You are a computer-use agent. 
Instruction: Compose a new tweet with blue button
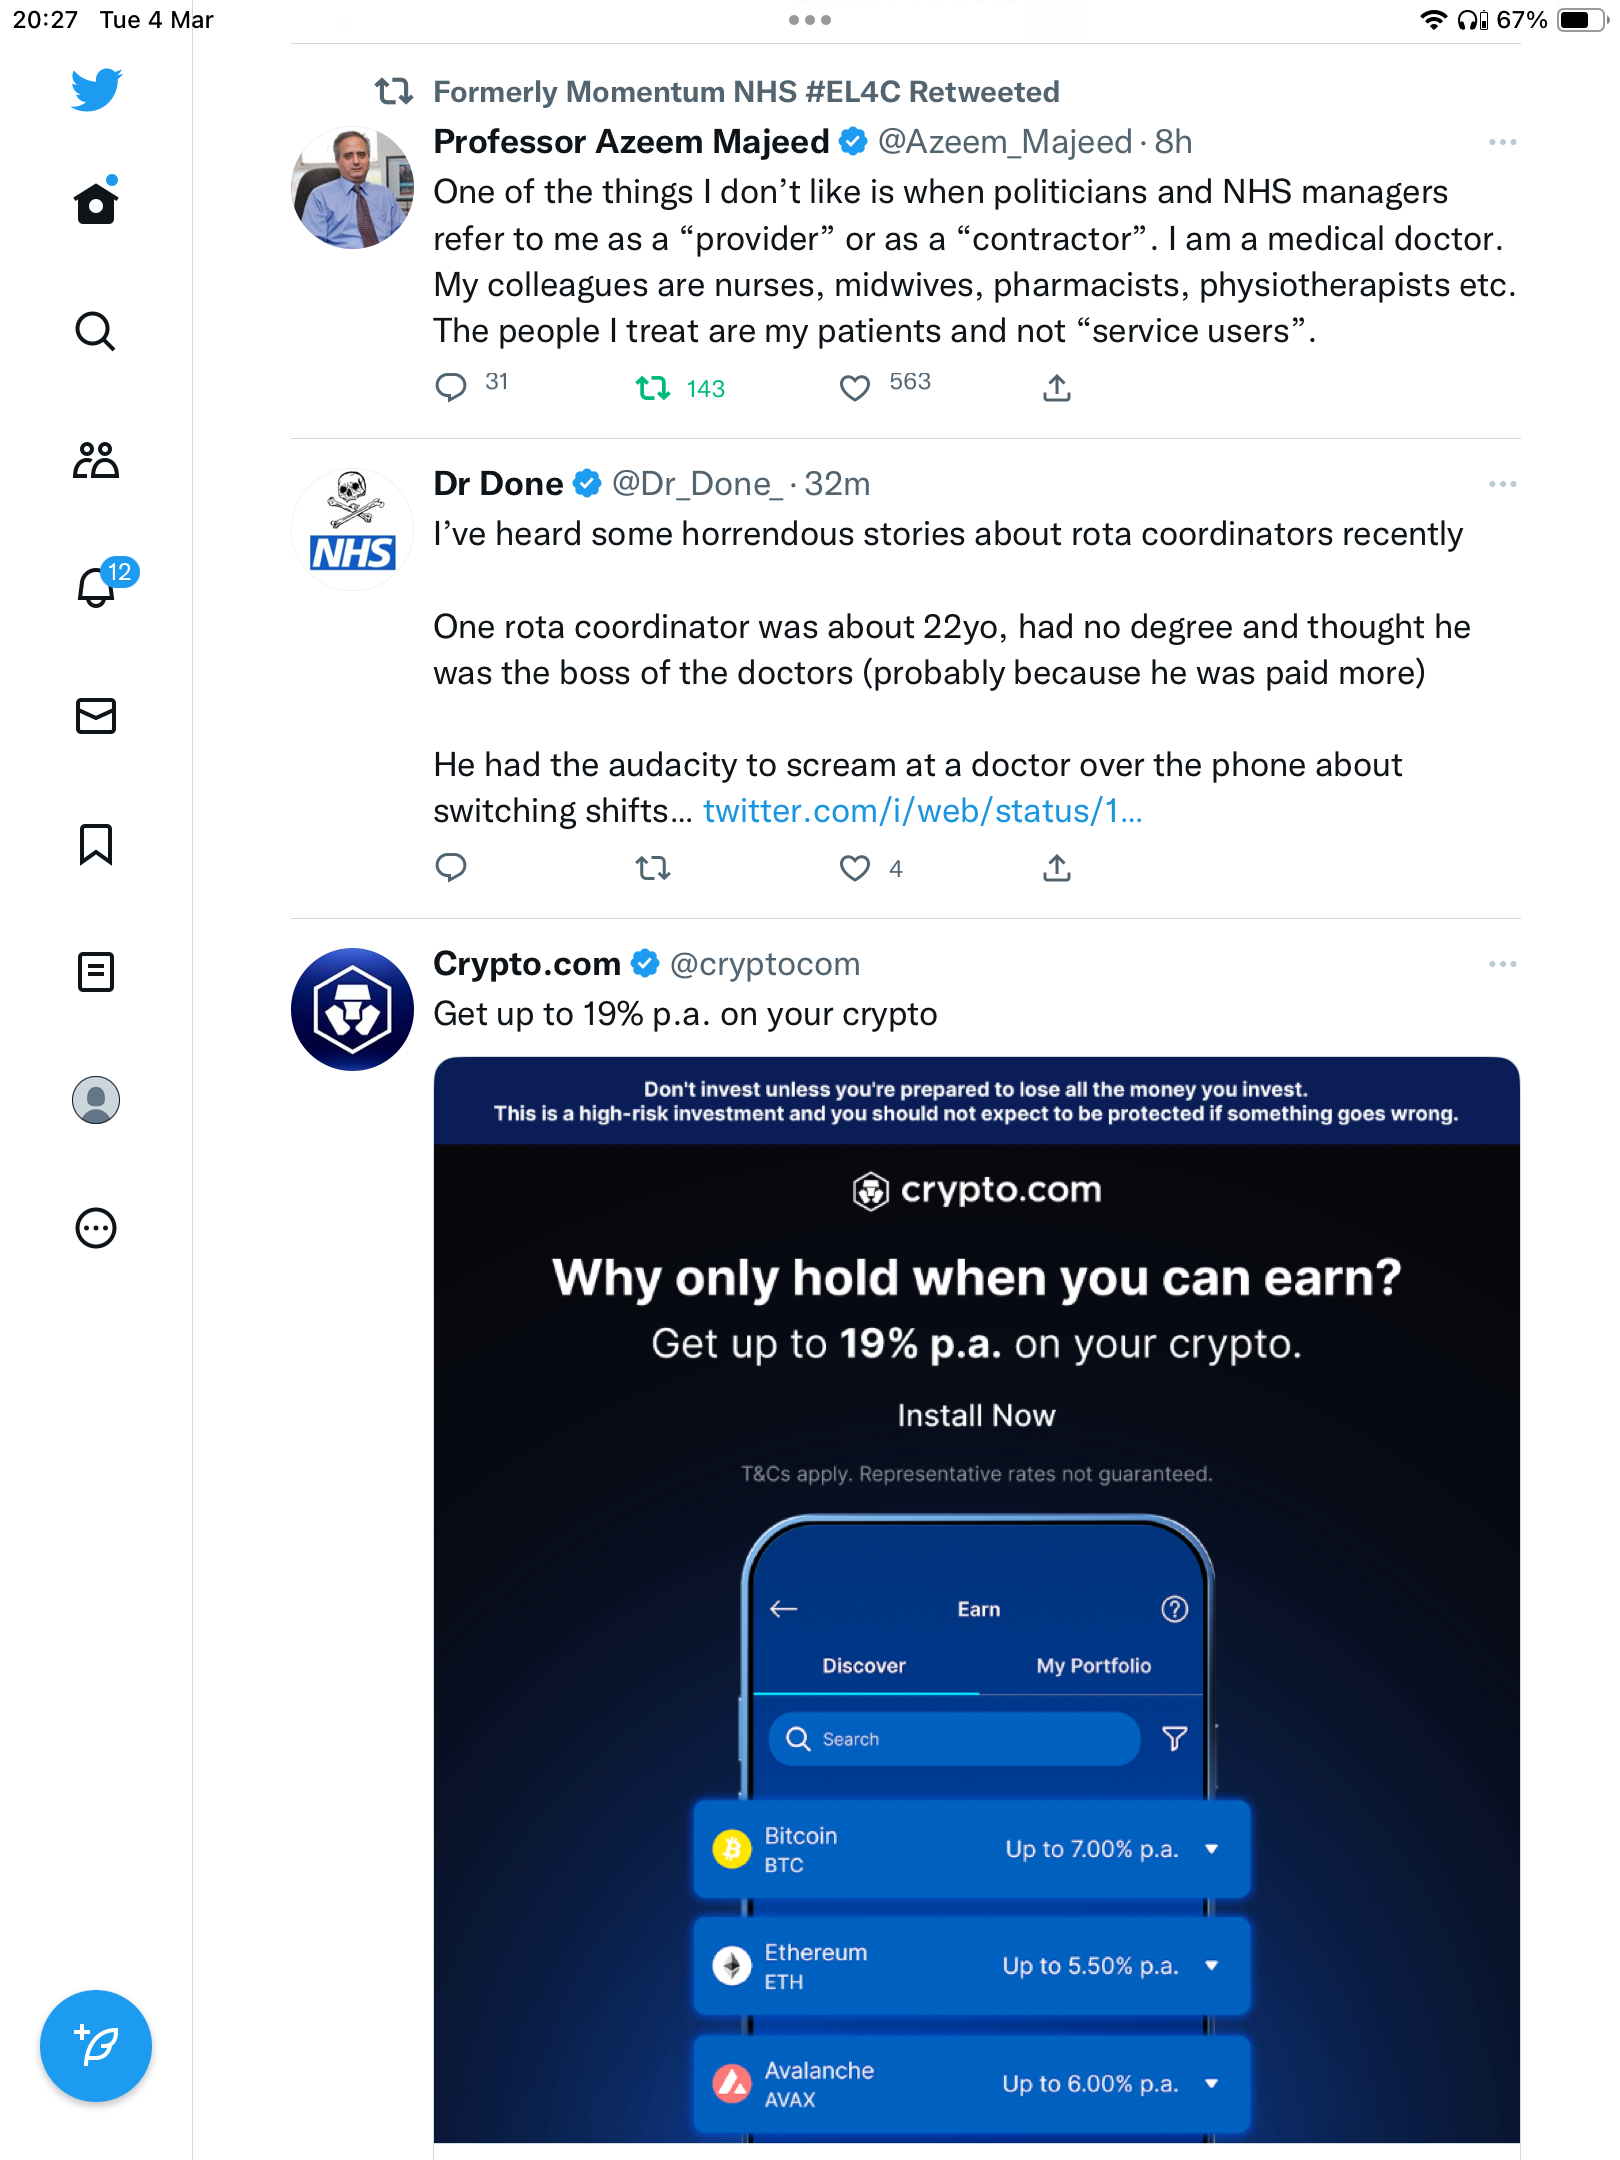point(96,2046)
